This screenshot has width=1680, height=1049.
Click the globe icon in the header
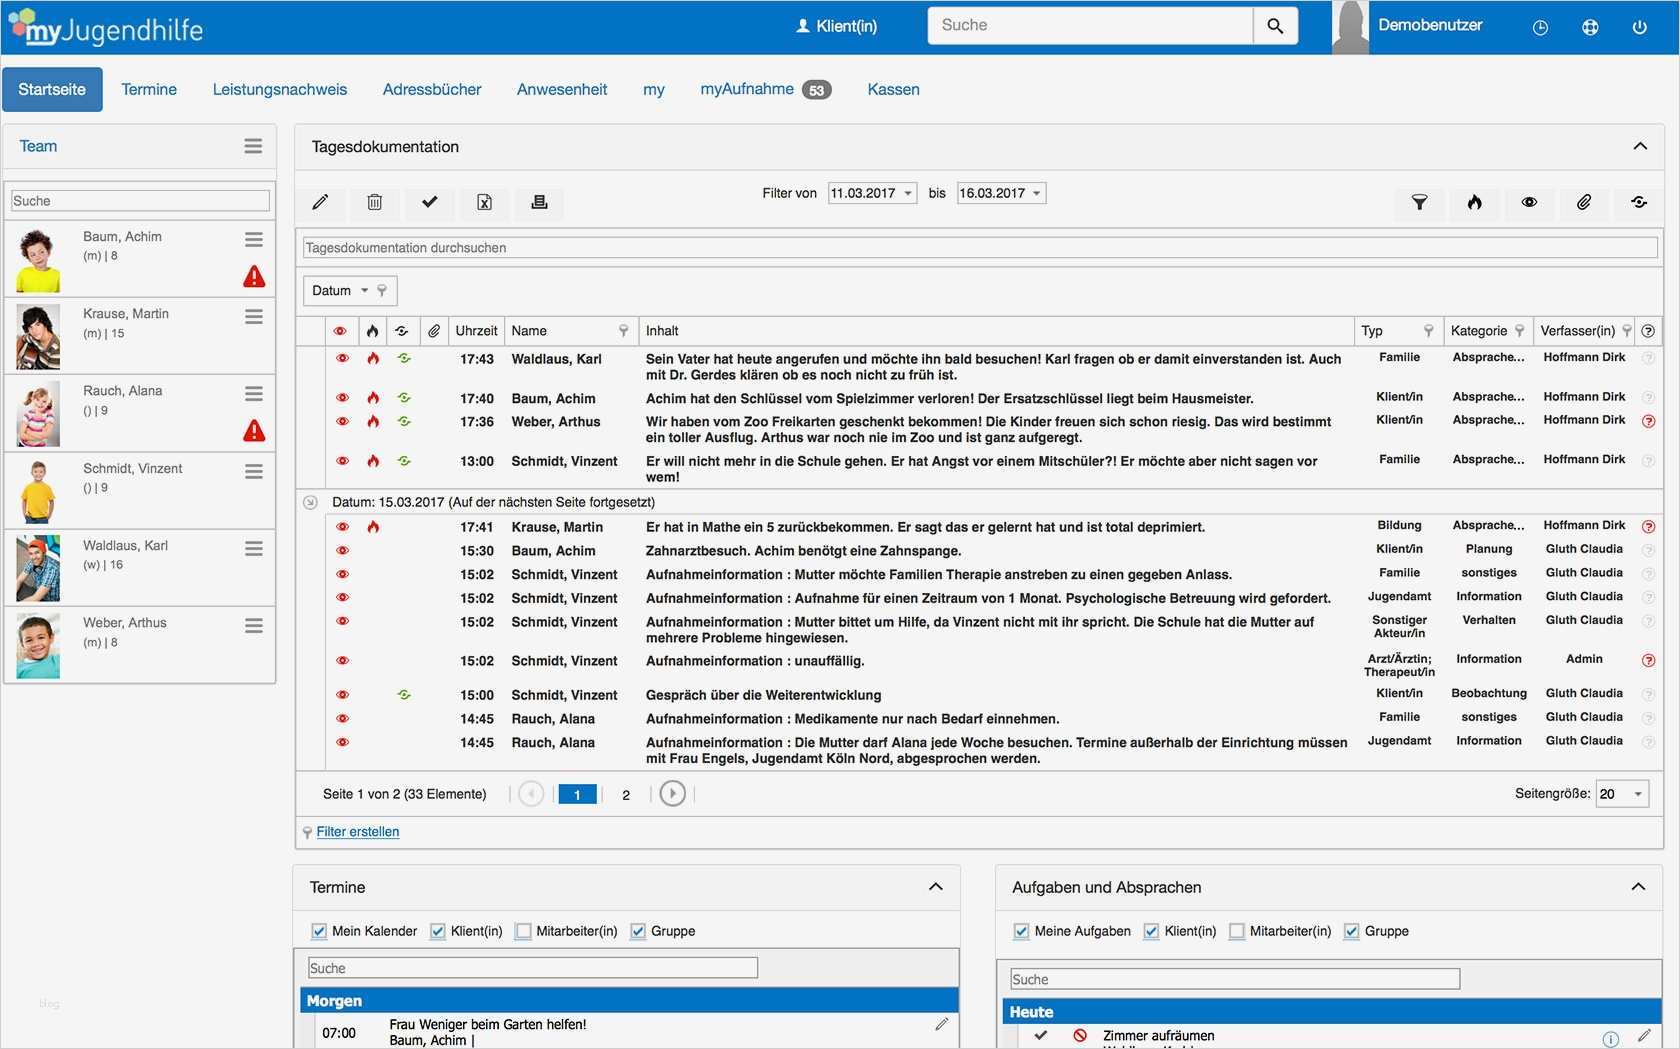pyautogui.click(x=1590, y=27)
